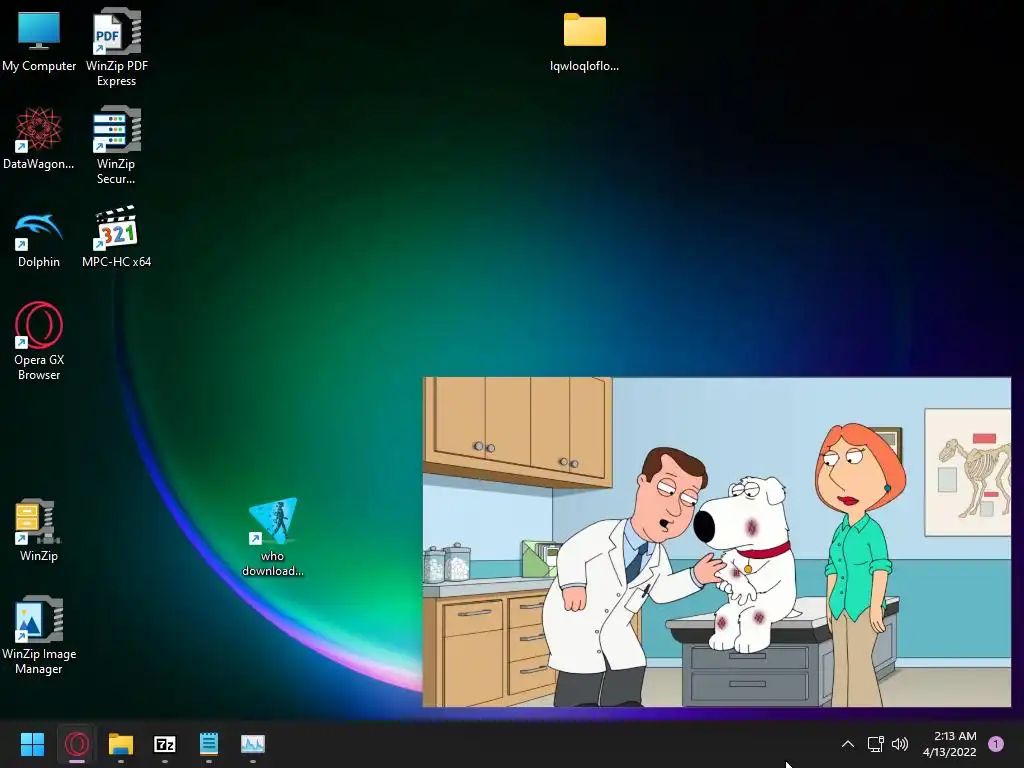Select the DataWagon desktop shortcut
The image size is (1024, 768).
[39, 138]
